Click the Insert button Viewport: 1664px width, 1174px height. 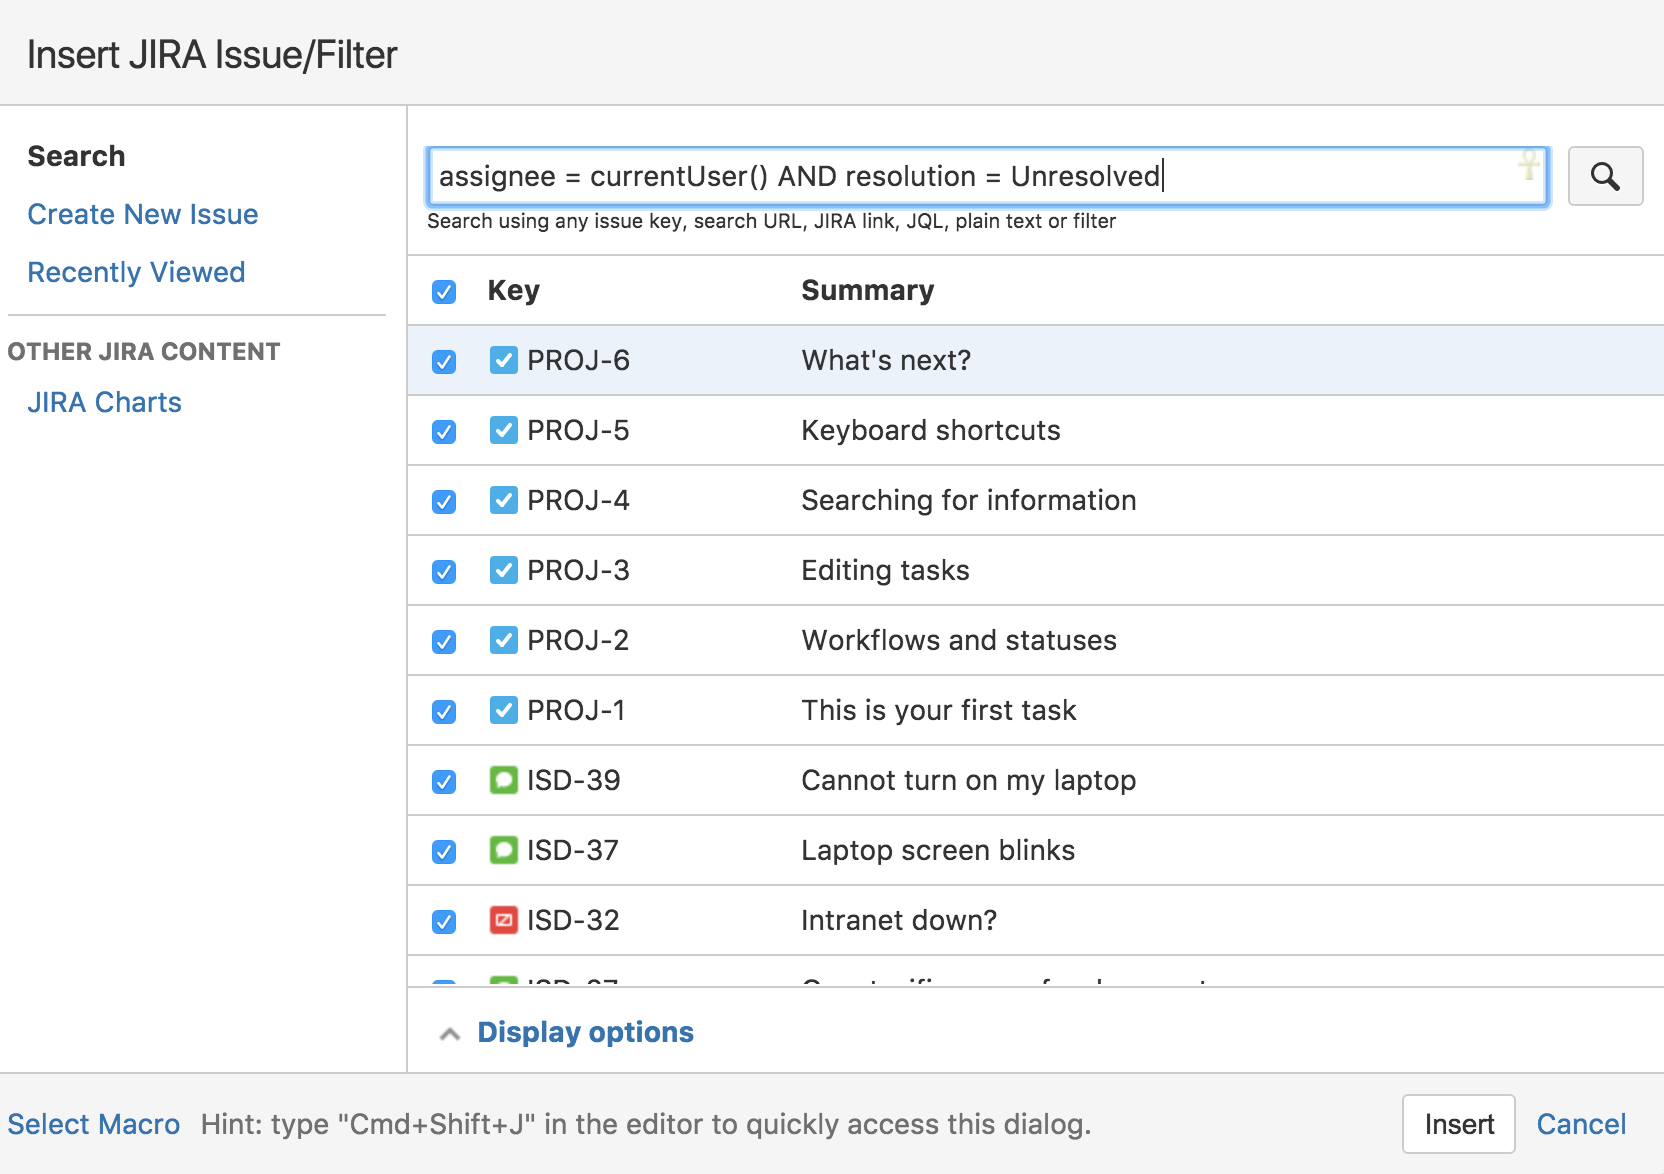(x=1458, y=1123)
